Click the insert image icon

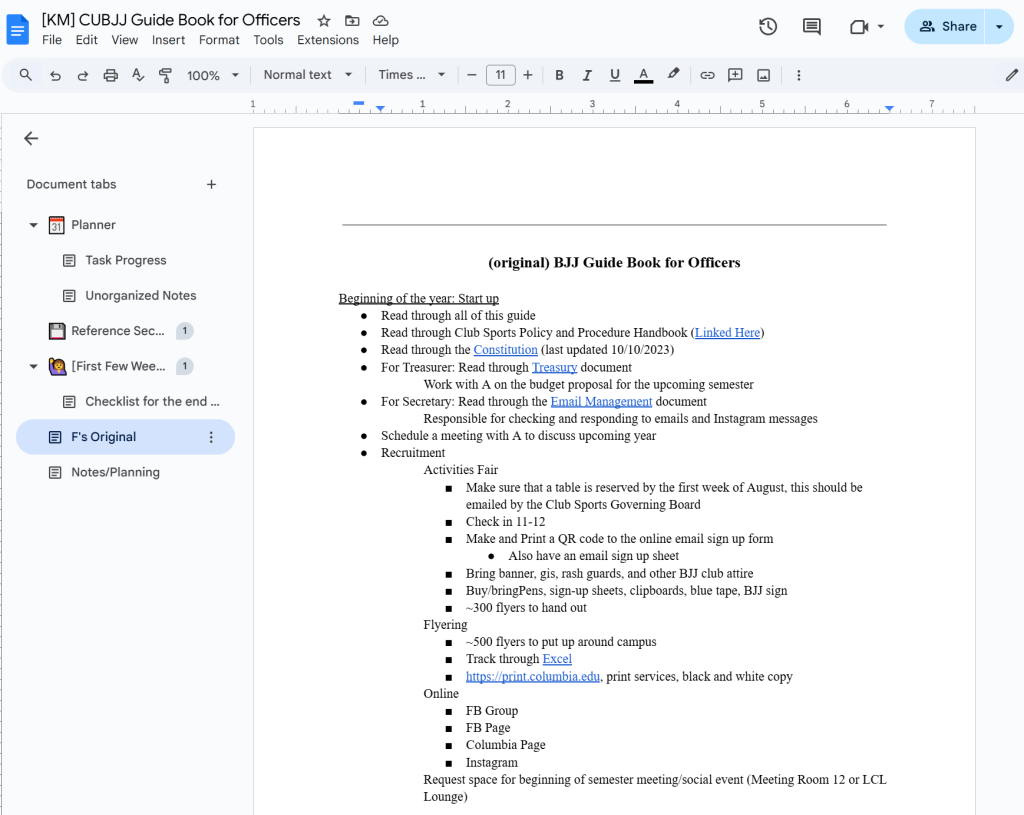pyautogui.click(x=764, y=75)
